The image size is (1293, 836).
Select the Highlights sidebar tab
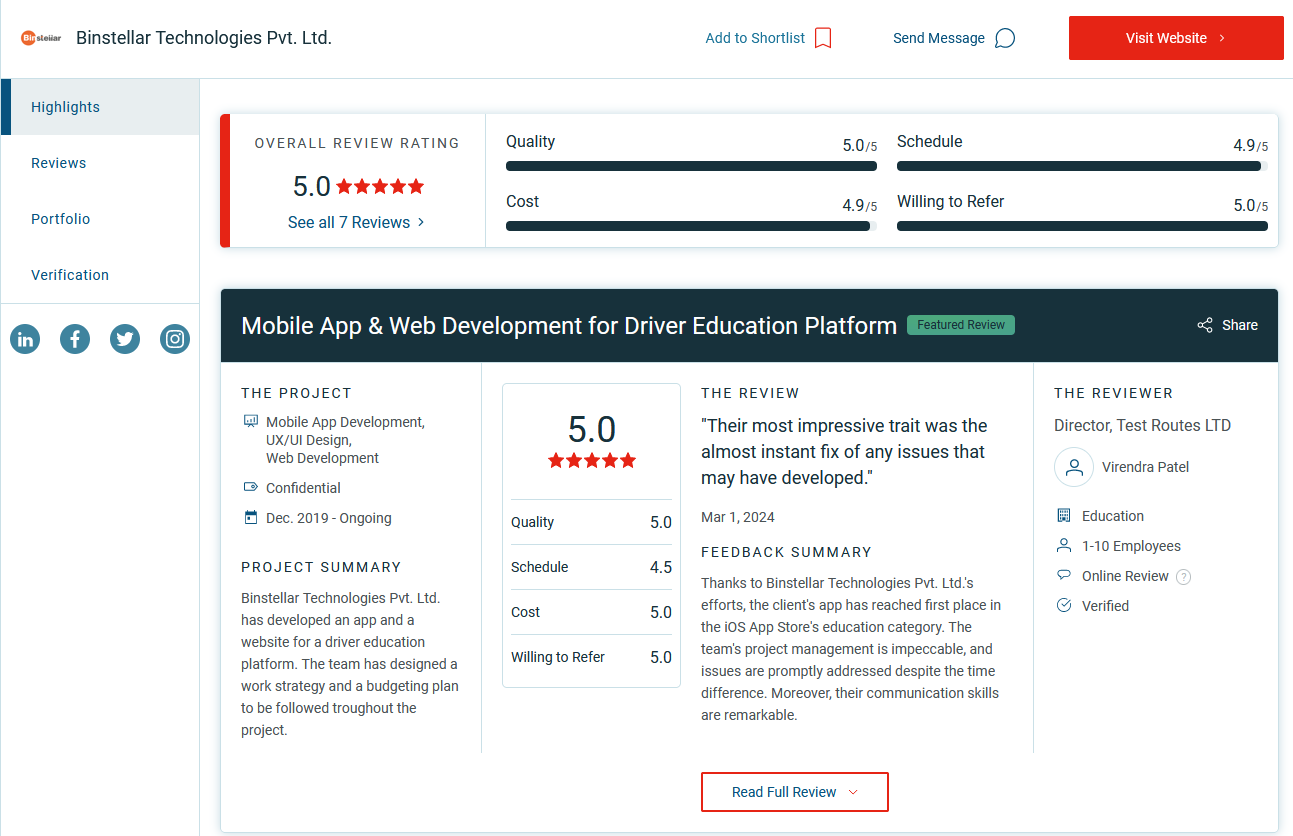tap(66, 107)
